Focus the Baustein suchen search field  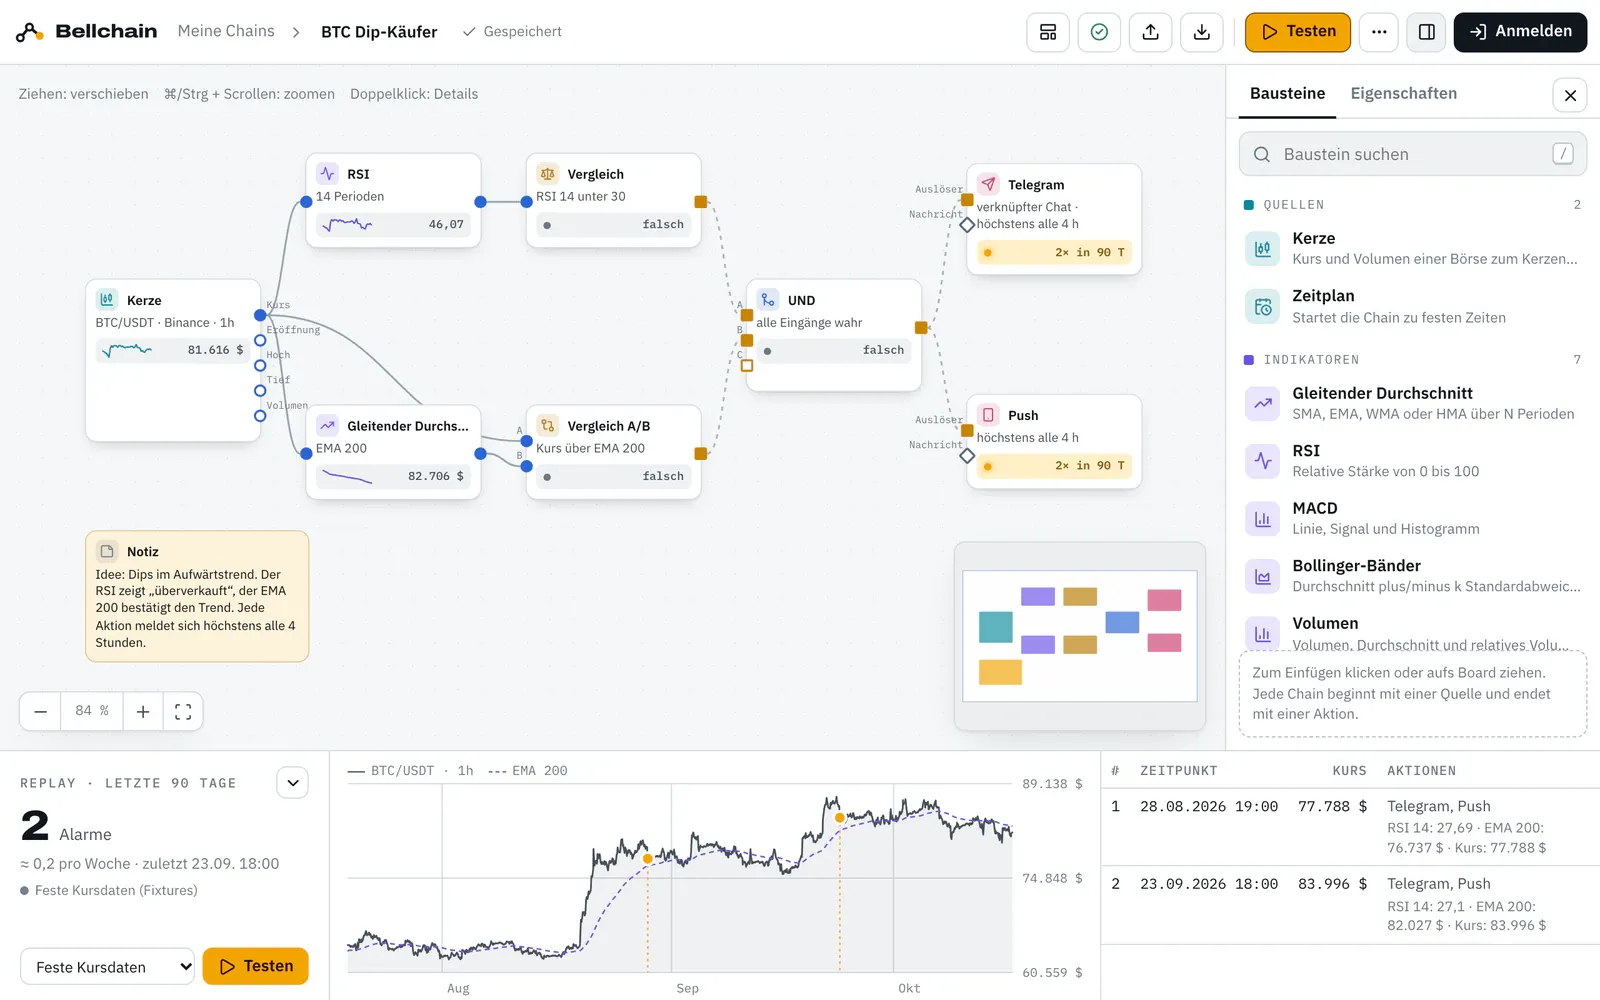click(x=1413, y=154)
